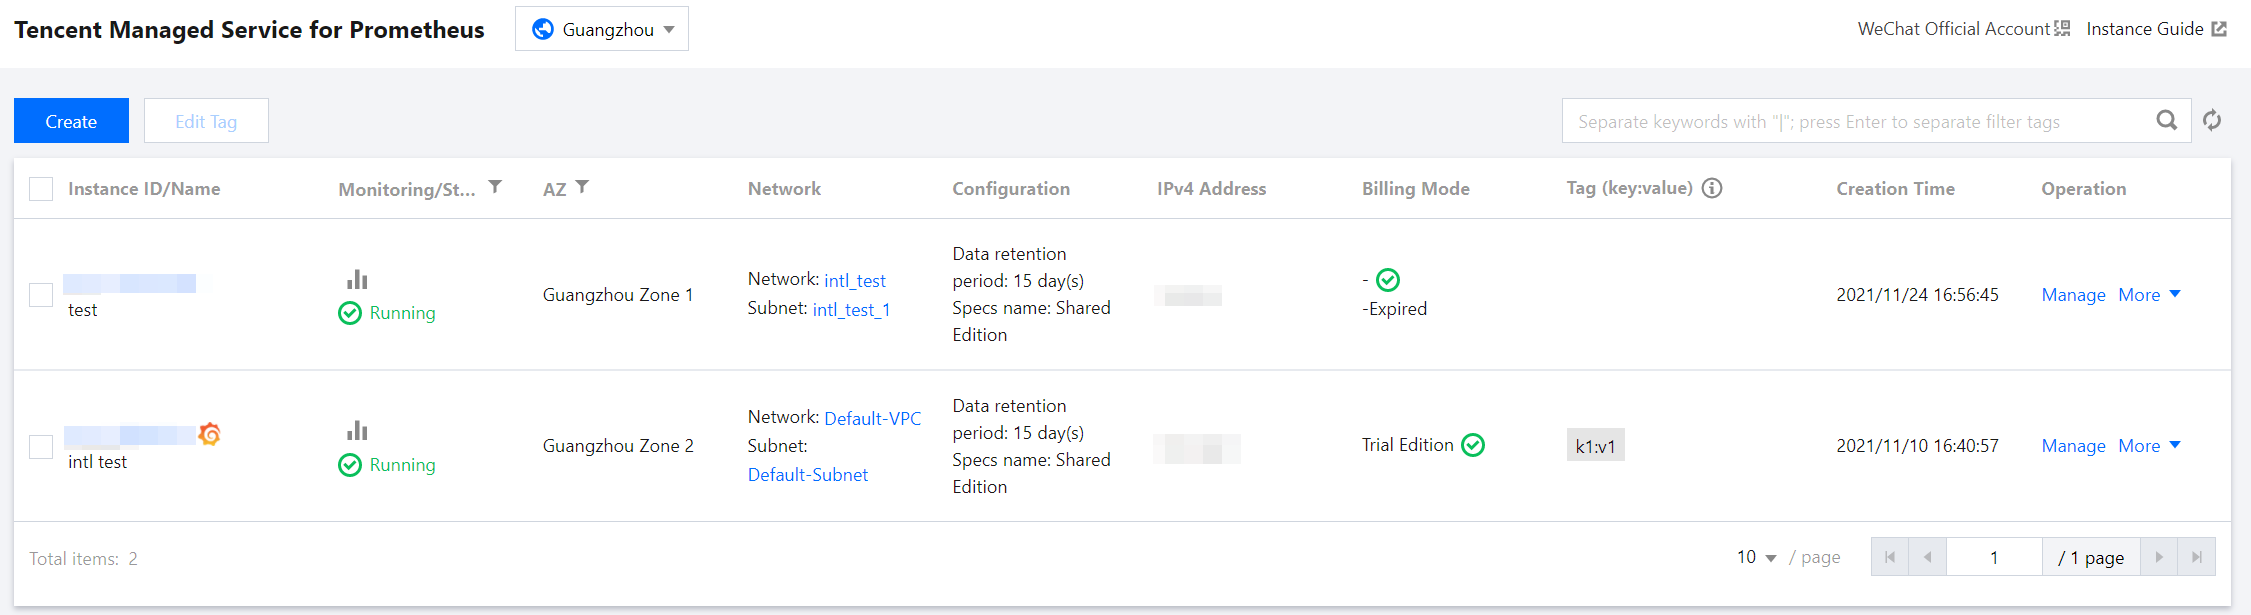Tick the checkbox for intl test instance

(41, 446)
